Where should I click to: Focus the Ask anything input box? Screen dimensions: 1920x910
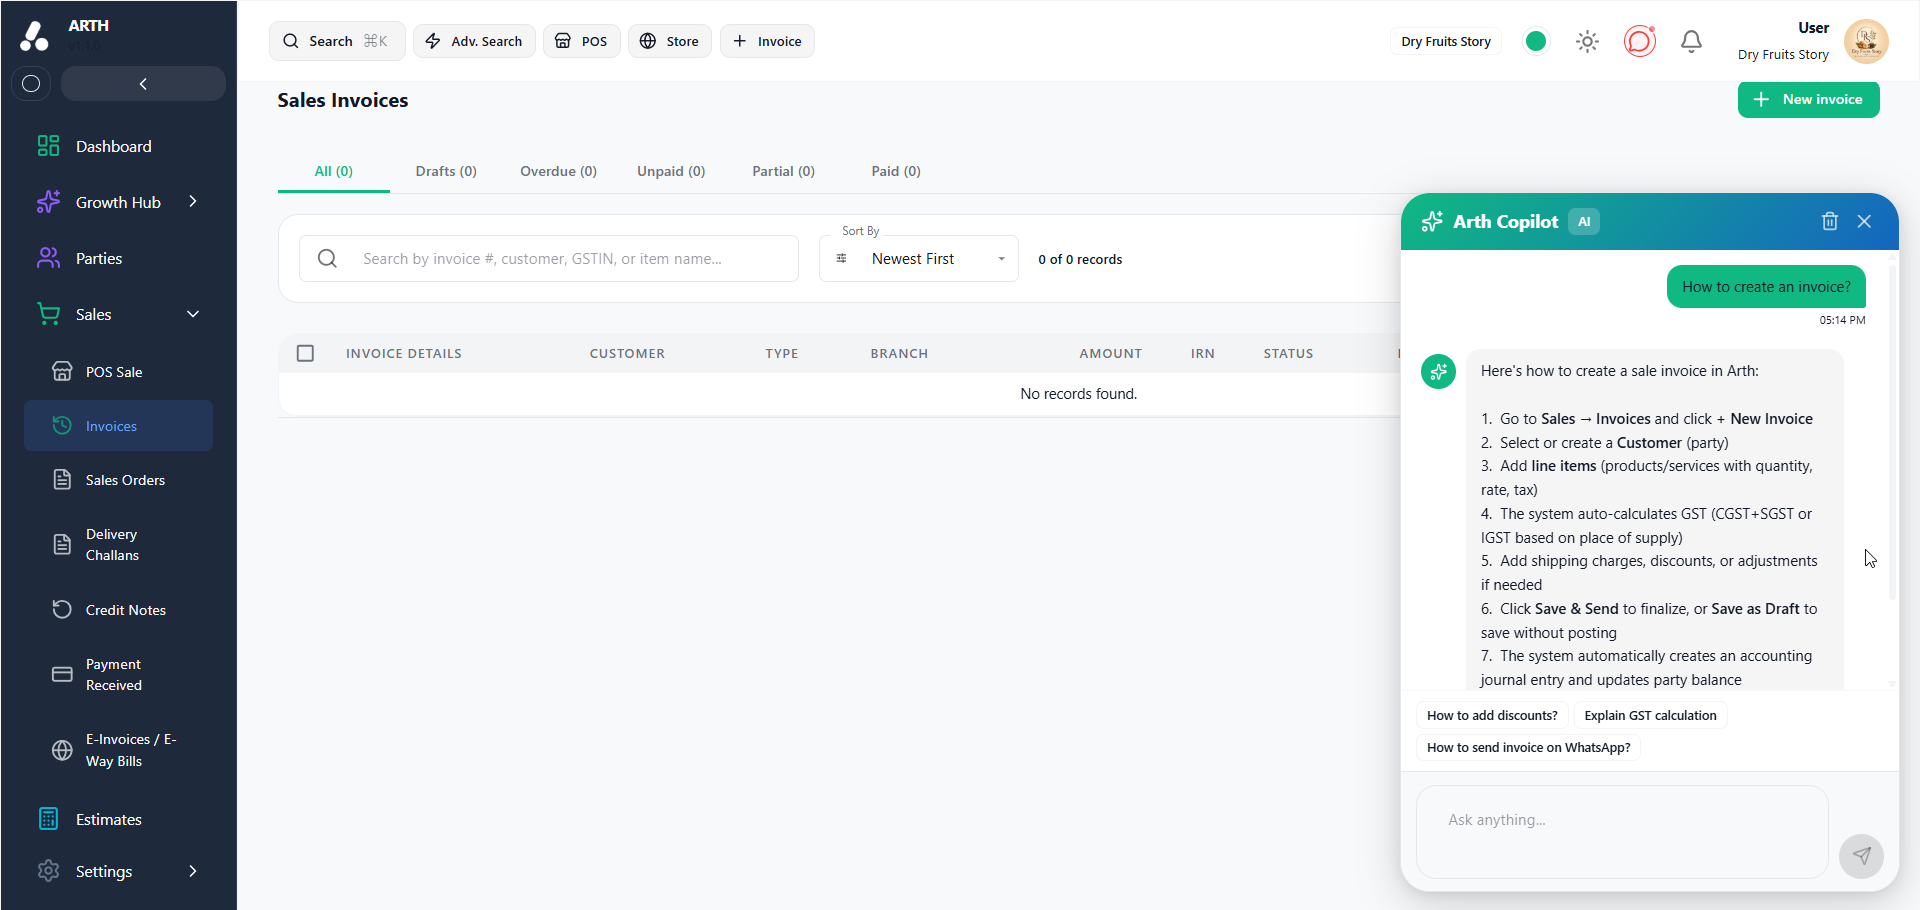tap(1622, 831)
